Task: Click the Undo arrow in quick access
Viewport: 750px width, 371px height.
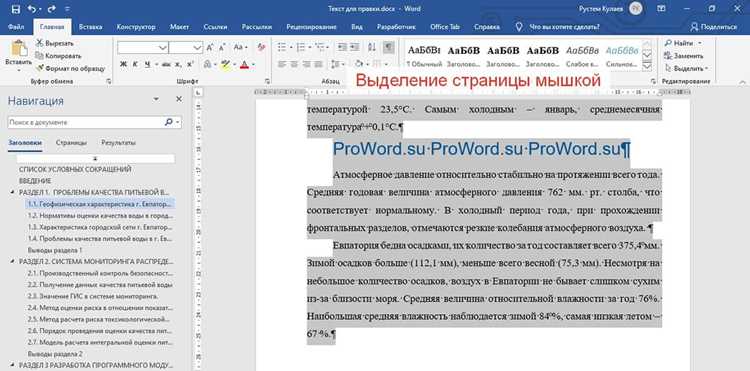Action: [32, 9]
